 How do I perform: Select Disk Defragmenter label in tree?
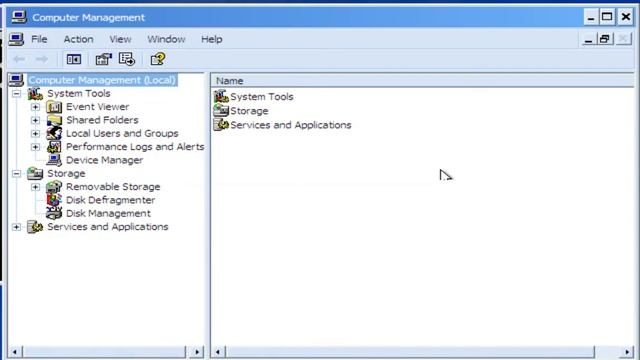pyautogui.click(x=110, y=200)
